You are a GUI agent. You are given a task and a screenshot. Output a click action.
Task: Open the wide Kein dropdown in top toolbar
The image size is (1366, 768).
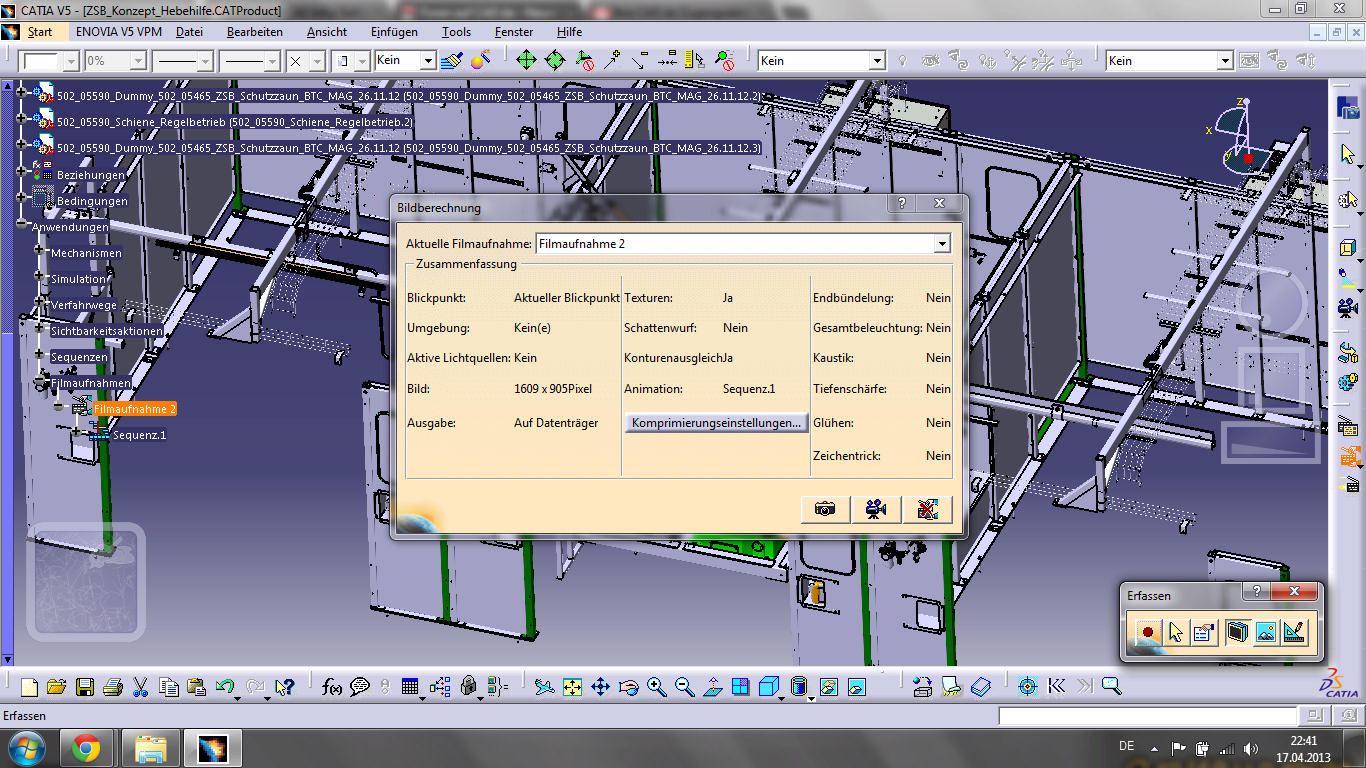tap(877, 61)
